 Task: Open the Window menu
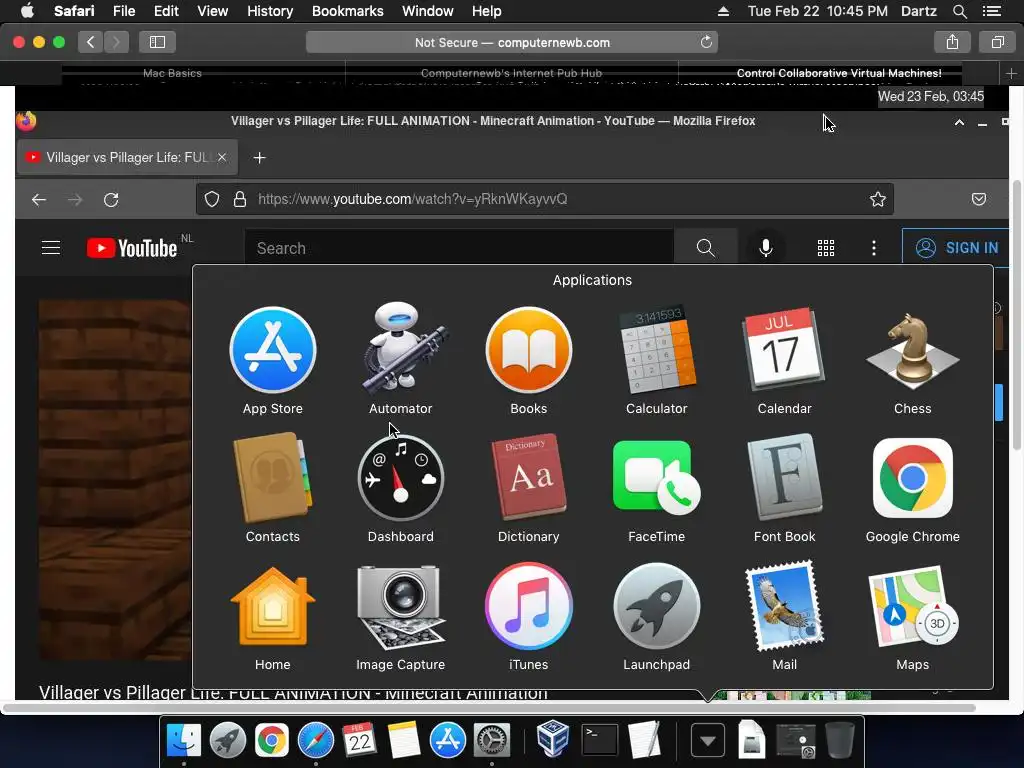click(x=427, y=11)
